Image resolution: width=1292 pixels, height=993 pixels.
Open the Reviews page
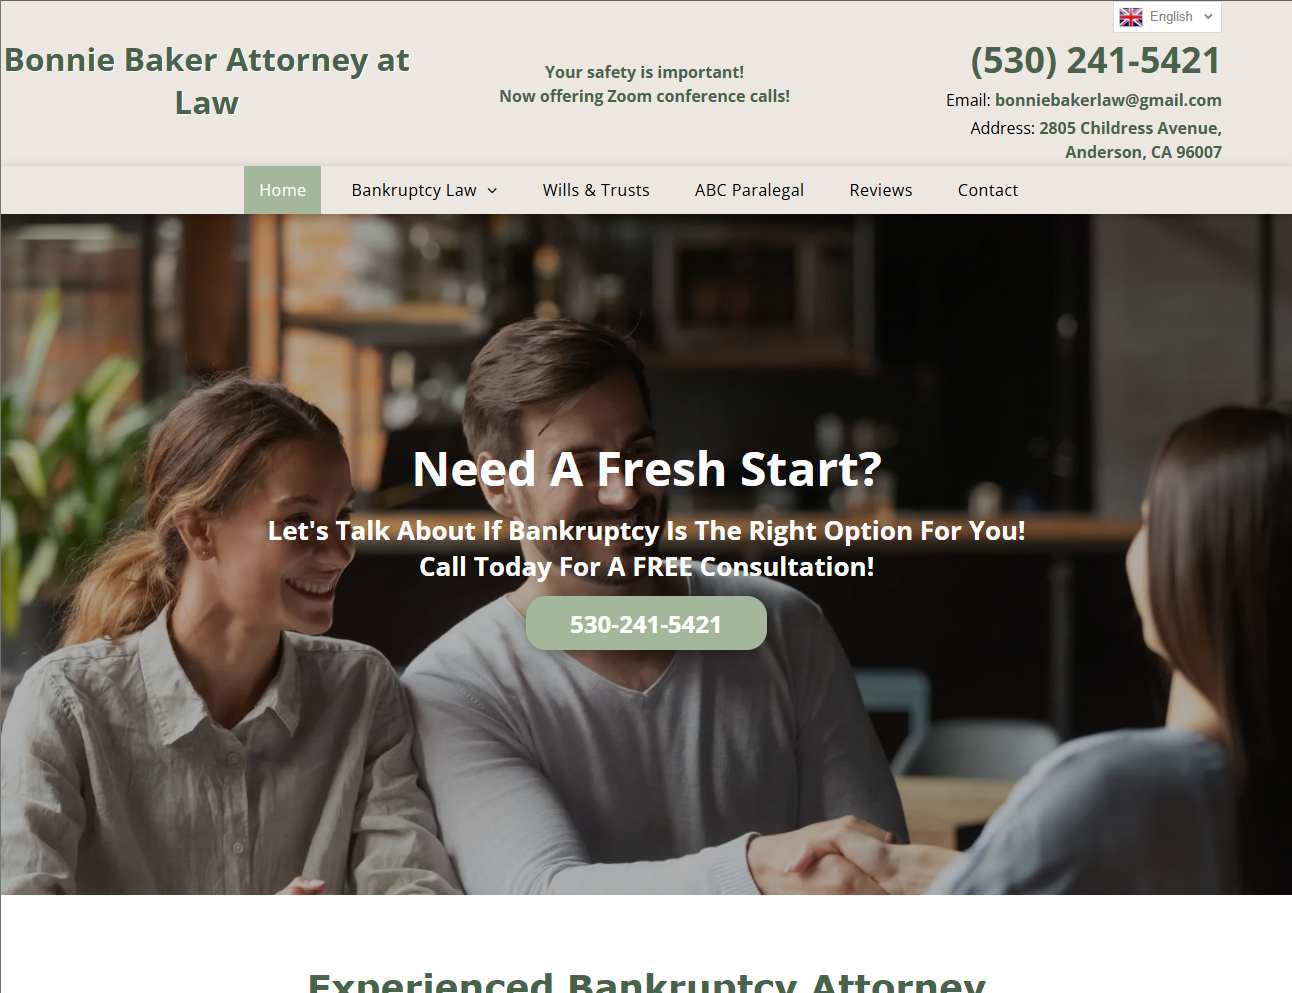[880, 190]
